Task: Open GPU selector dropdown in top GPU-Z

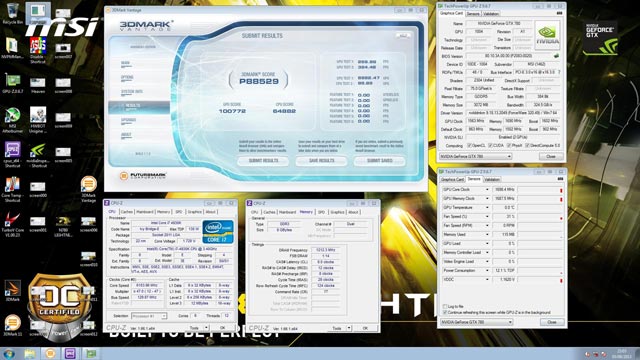Action: click(476, 156)
